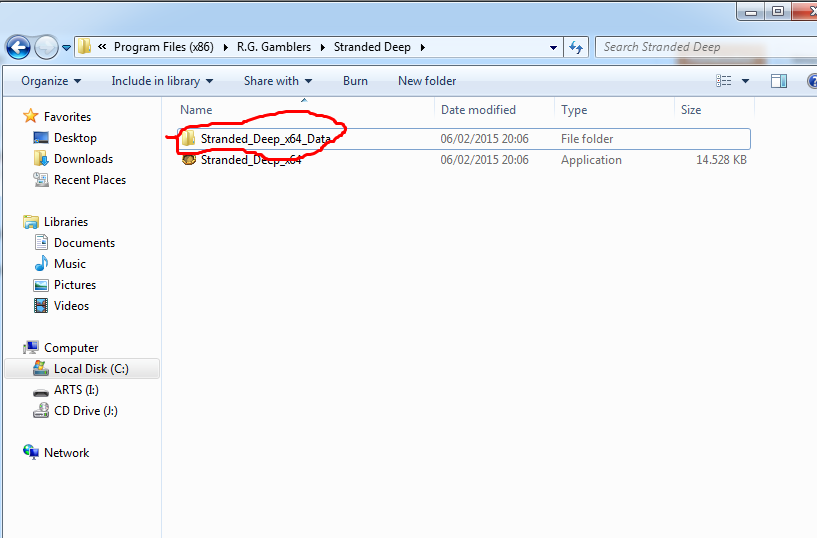
Task: Click the 14.528 KB size cell
Action: click(x=721, y=160)
